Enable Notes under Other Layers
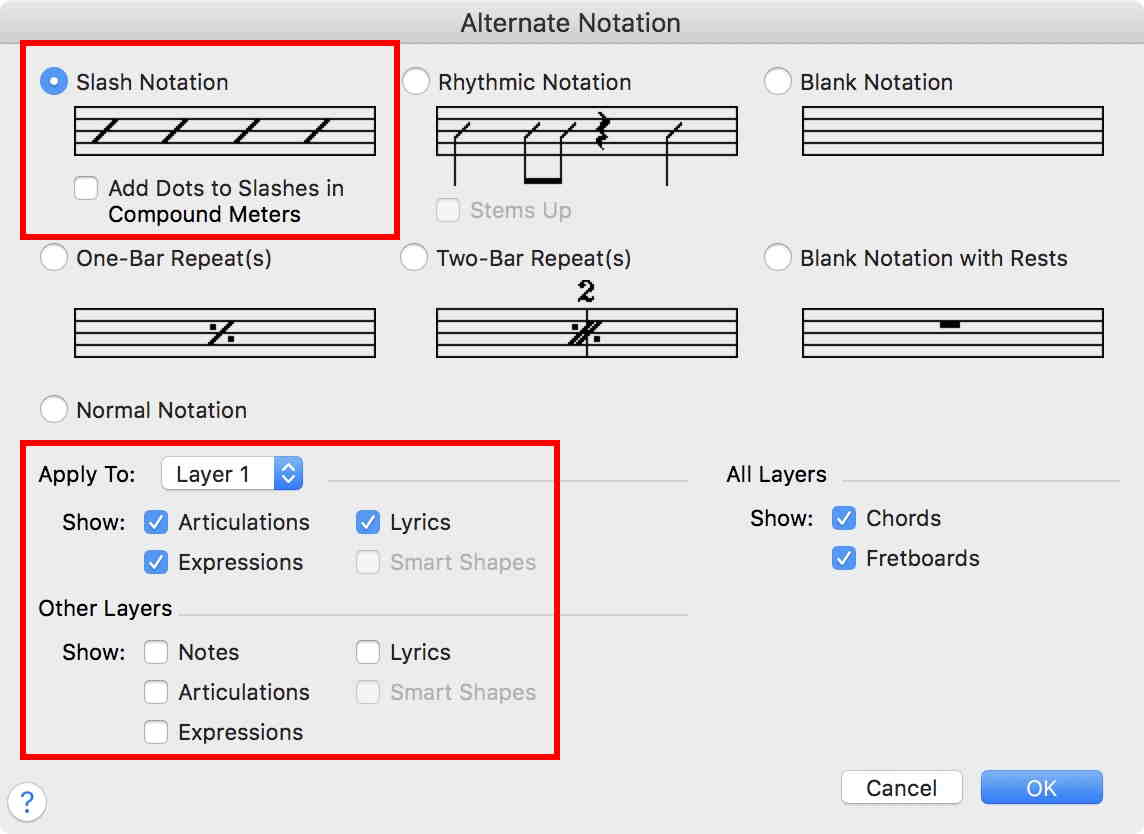The width and height of the screenshot is (1144, 834). coord(156,652)
